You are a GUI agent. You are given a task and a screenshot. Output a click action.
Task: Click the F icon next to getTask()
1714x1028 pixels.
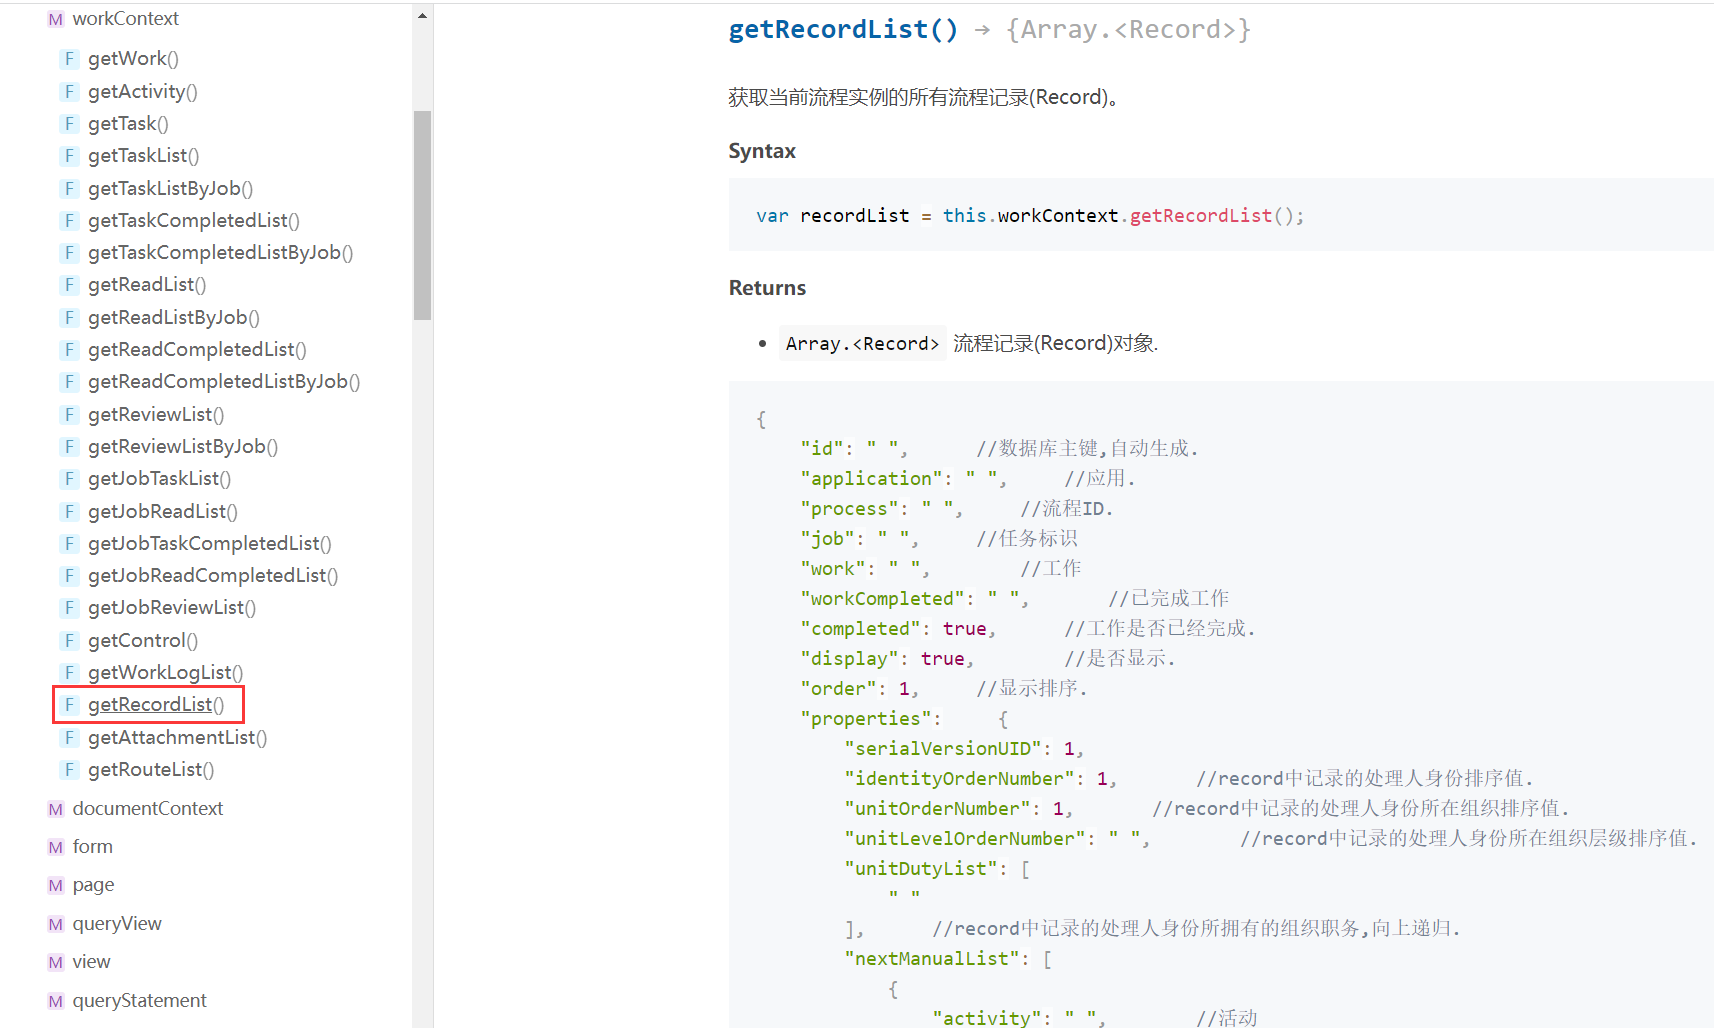69,124
